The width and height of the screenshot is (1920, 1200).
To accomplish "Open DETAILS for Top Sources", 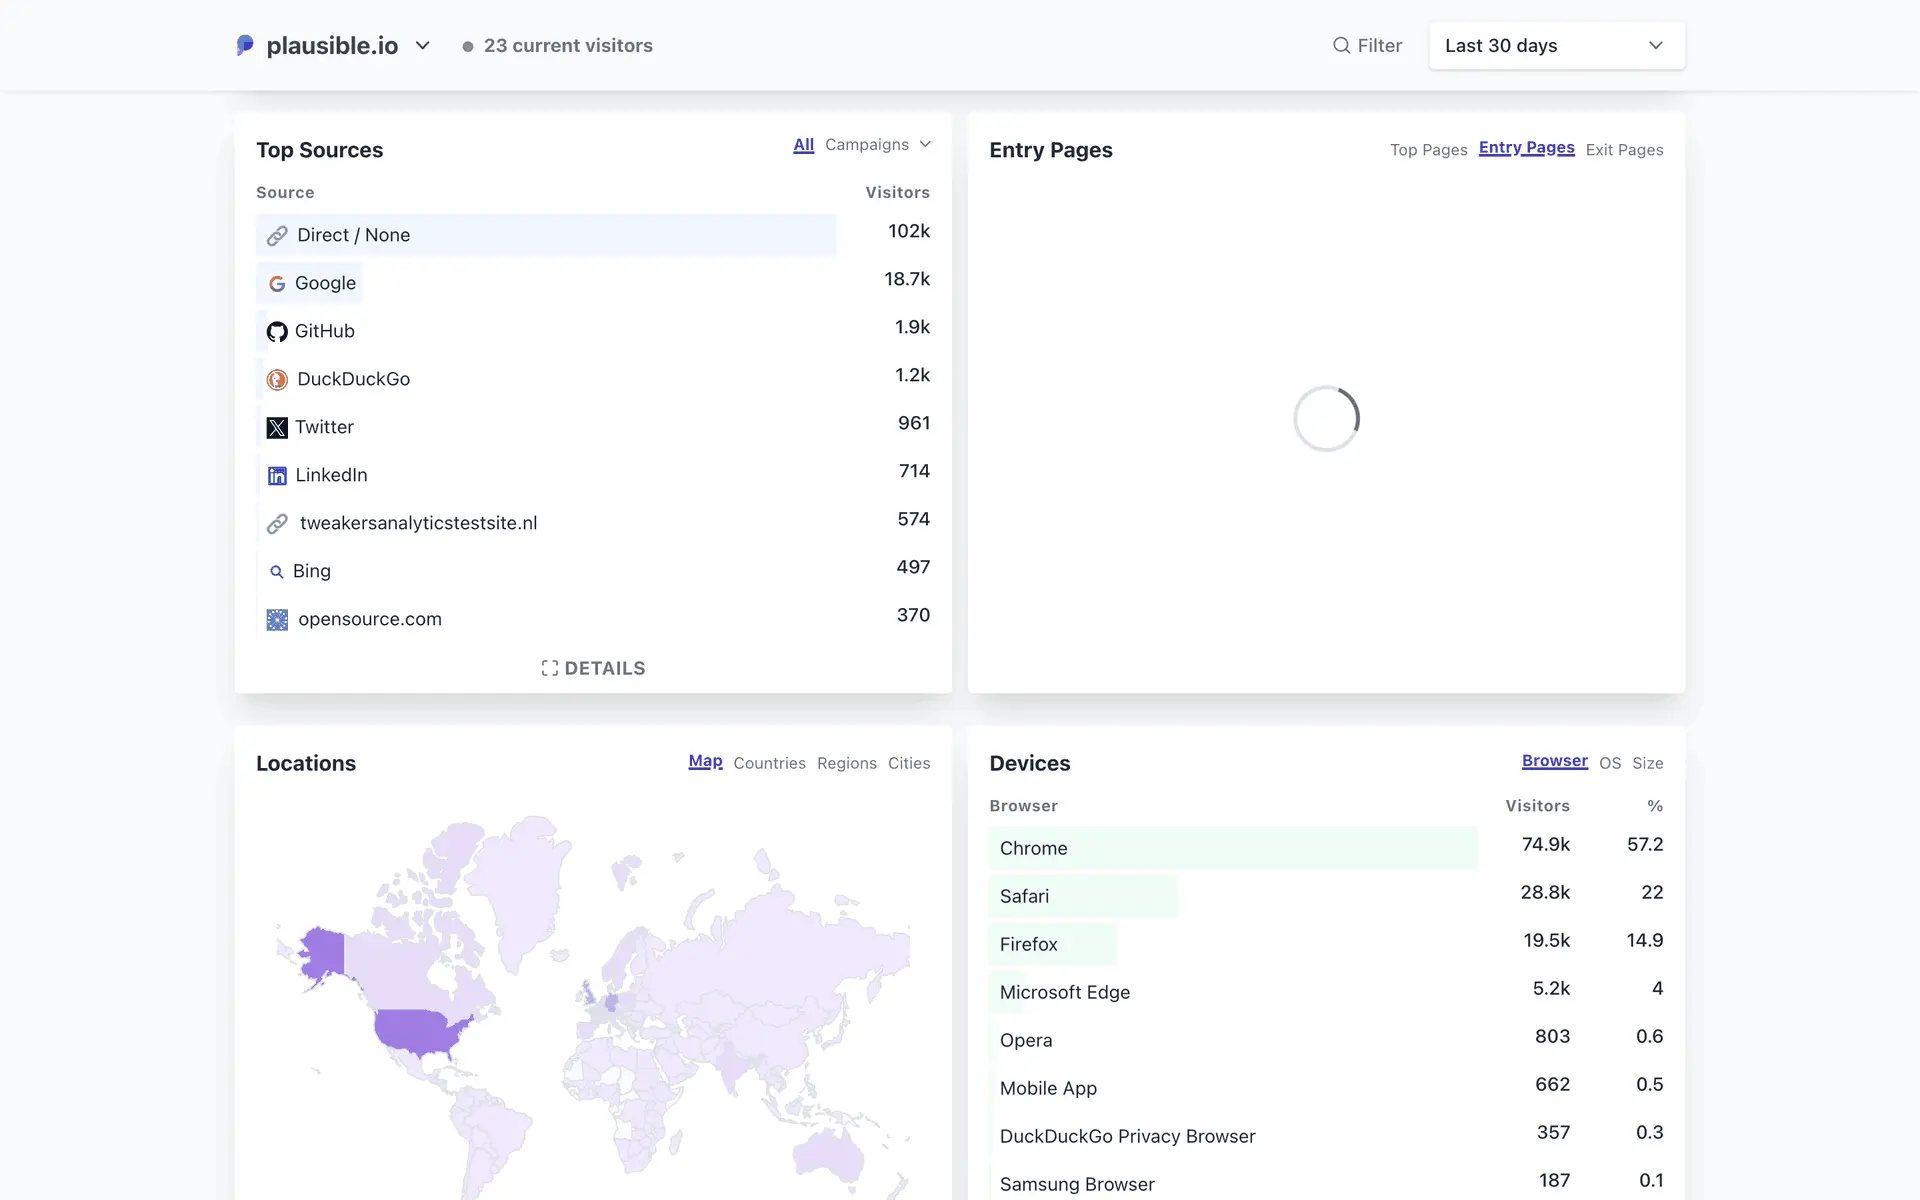I will tap(593, 668).
